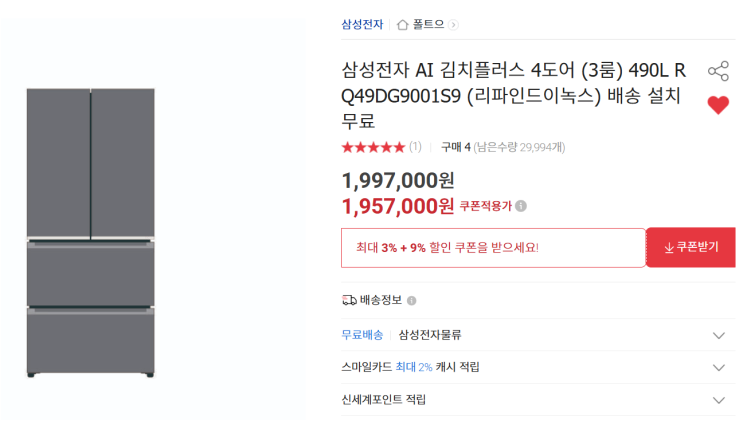Viewport: 743px width, 421px height.
Task: Click the 무료배송 link text
Action: [362, 336]
